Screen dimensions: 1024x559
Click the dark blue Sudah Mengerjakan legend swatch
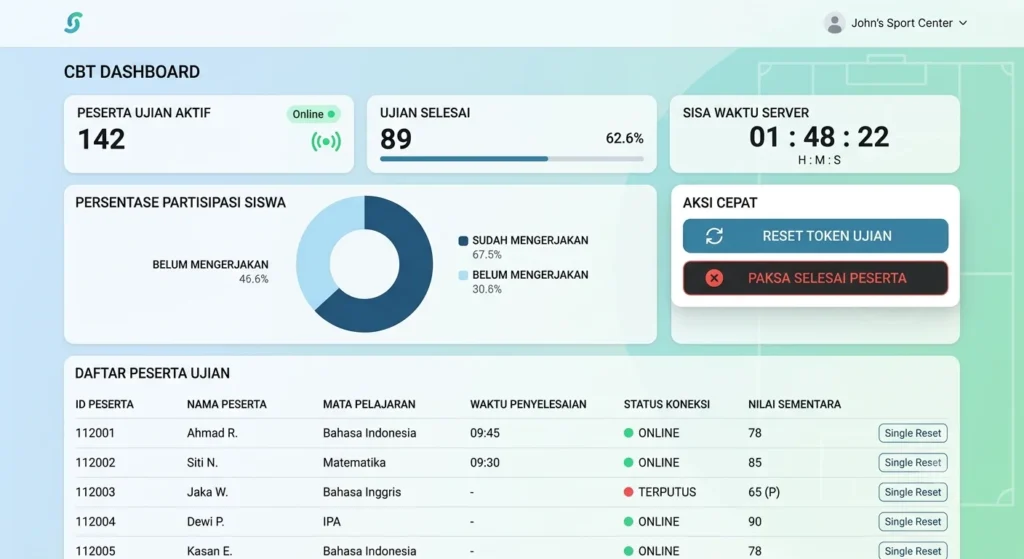click(x=463, y=240)
